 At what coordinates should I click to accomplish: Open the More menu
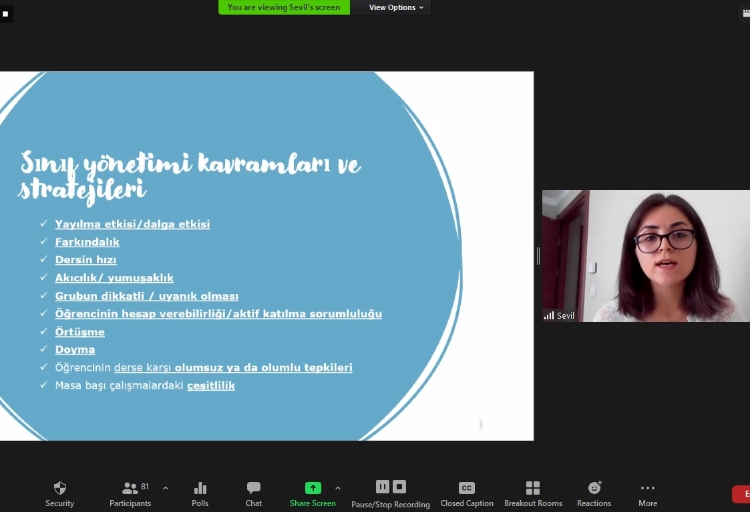[x=648, y=488]
